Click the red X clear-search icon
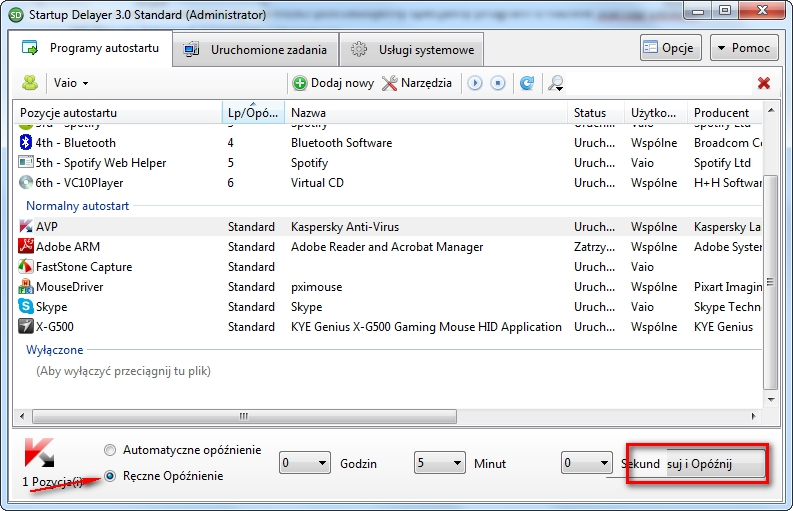Viewport: 793px width, 511px height. coord(764,83)
